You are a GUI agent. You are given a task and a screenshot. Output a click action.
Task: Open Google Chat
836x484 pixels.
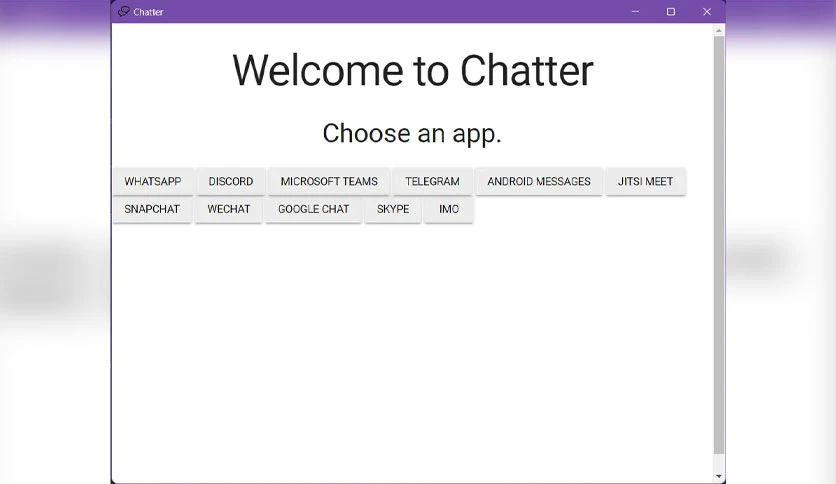[314, 209]
